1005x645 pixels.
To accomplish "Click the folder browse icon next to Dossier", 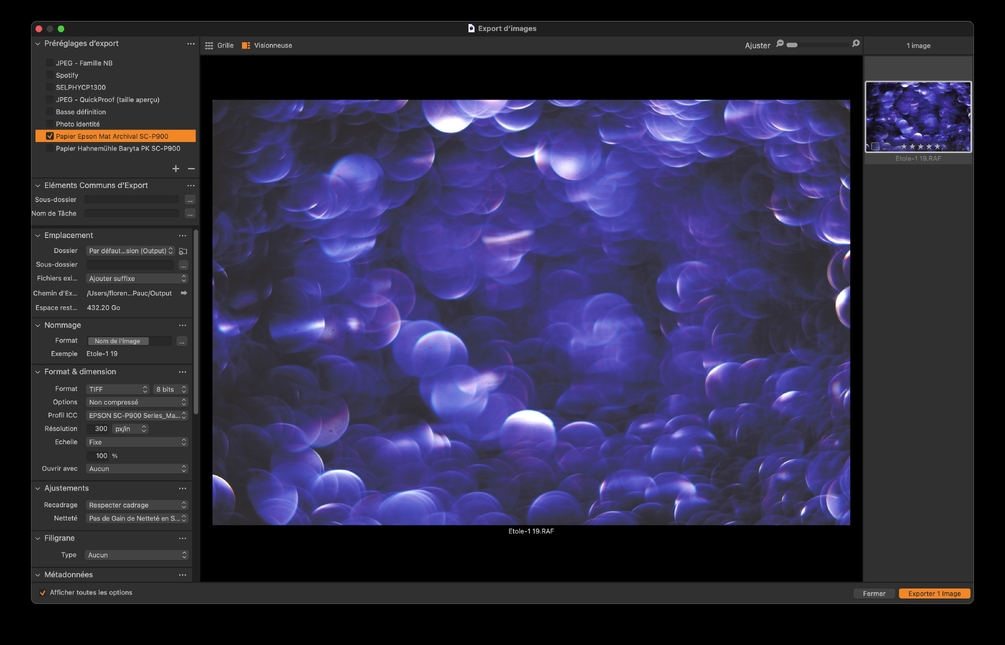I will tap(183, 251).
